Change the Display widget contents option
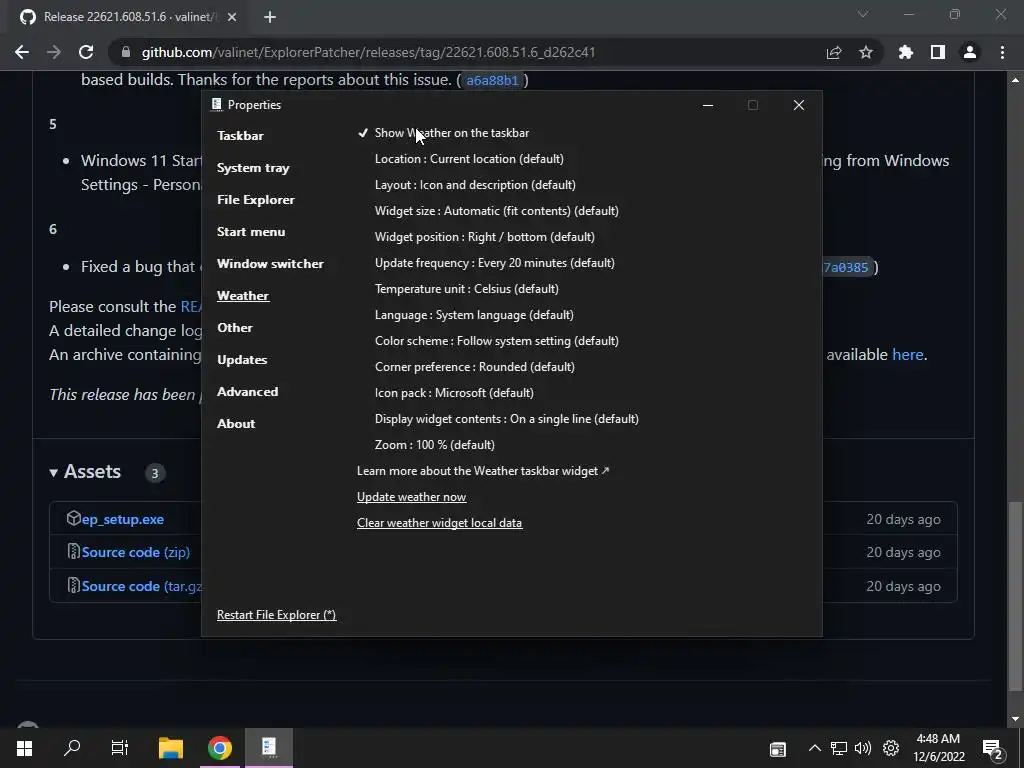Viewport: 1024px width, 768px height. 506,419
